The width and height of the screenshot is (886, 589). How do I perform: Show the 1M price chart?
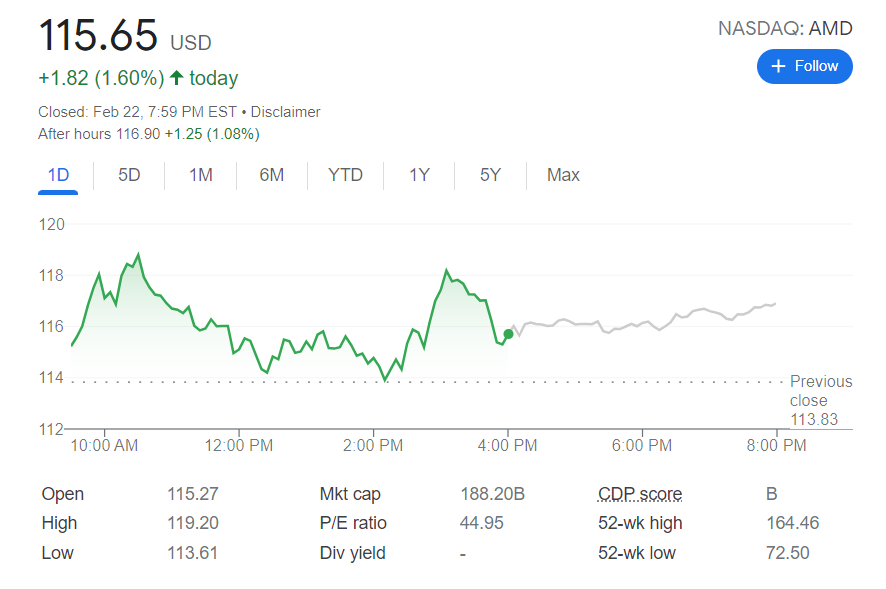coord(201,175)
